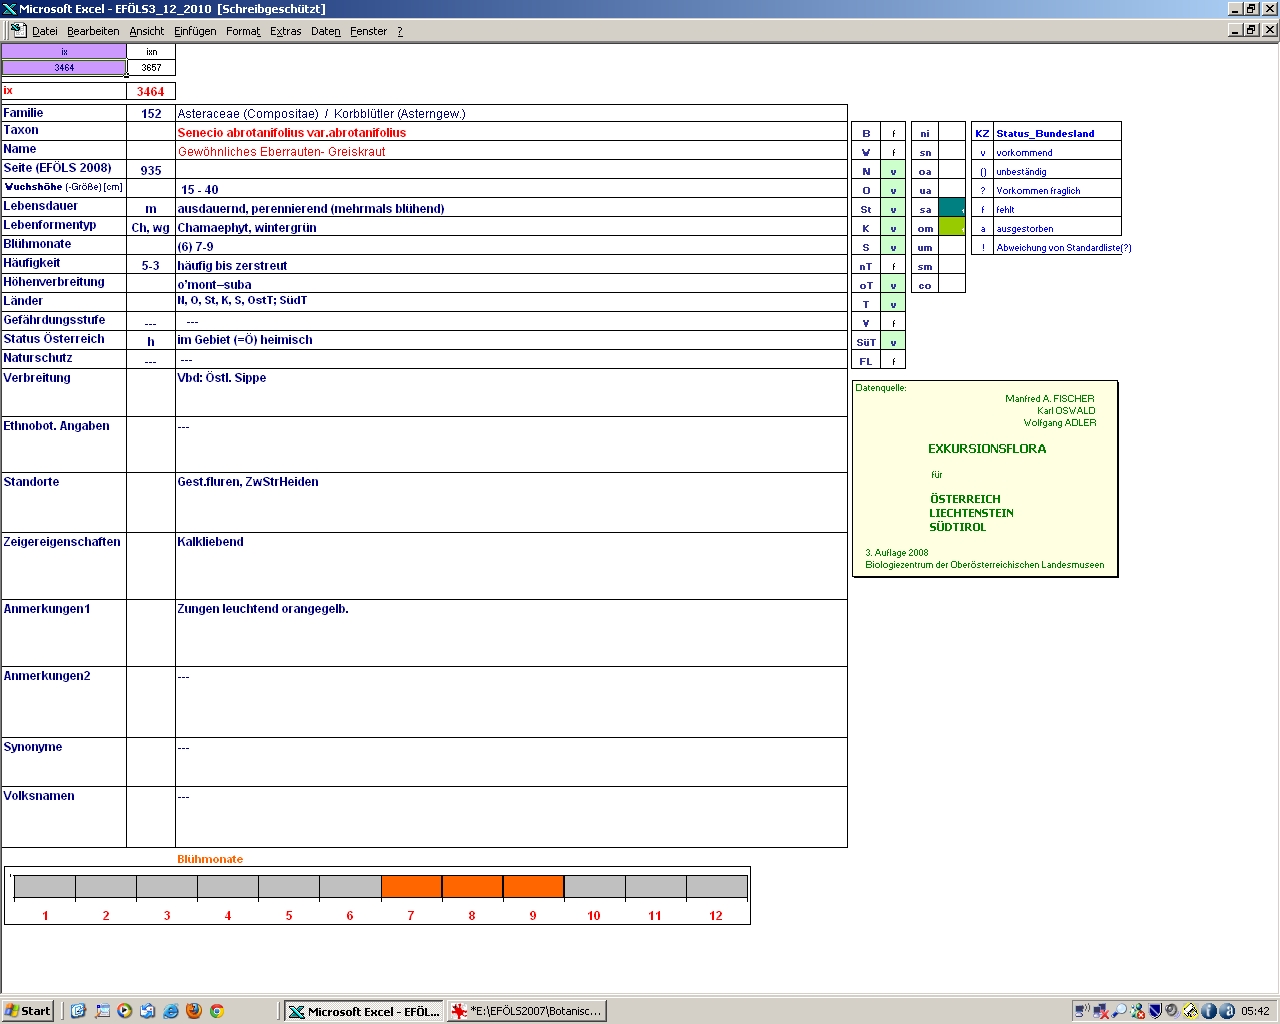Open the Datei menu

click(x=45, y=31)
